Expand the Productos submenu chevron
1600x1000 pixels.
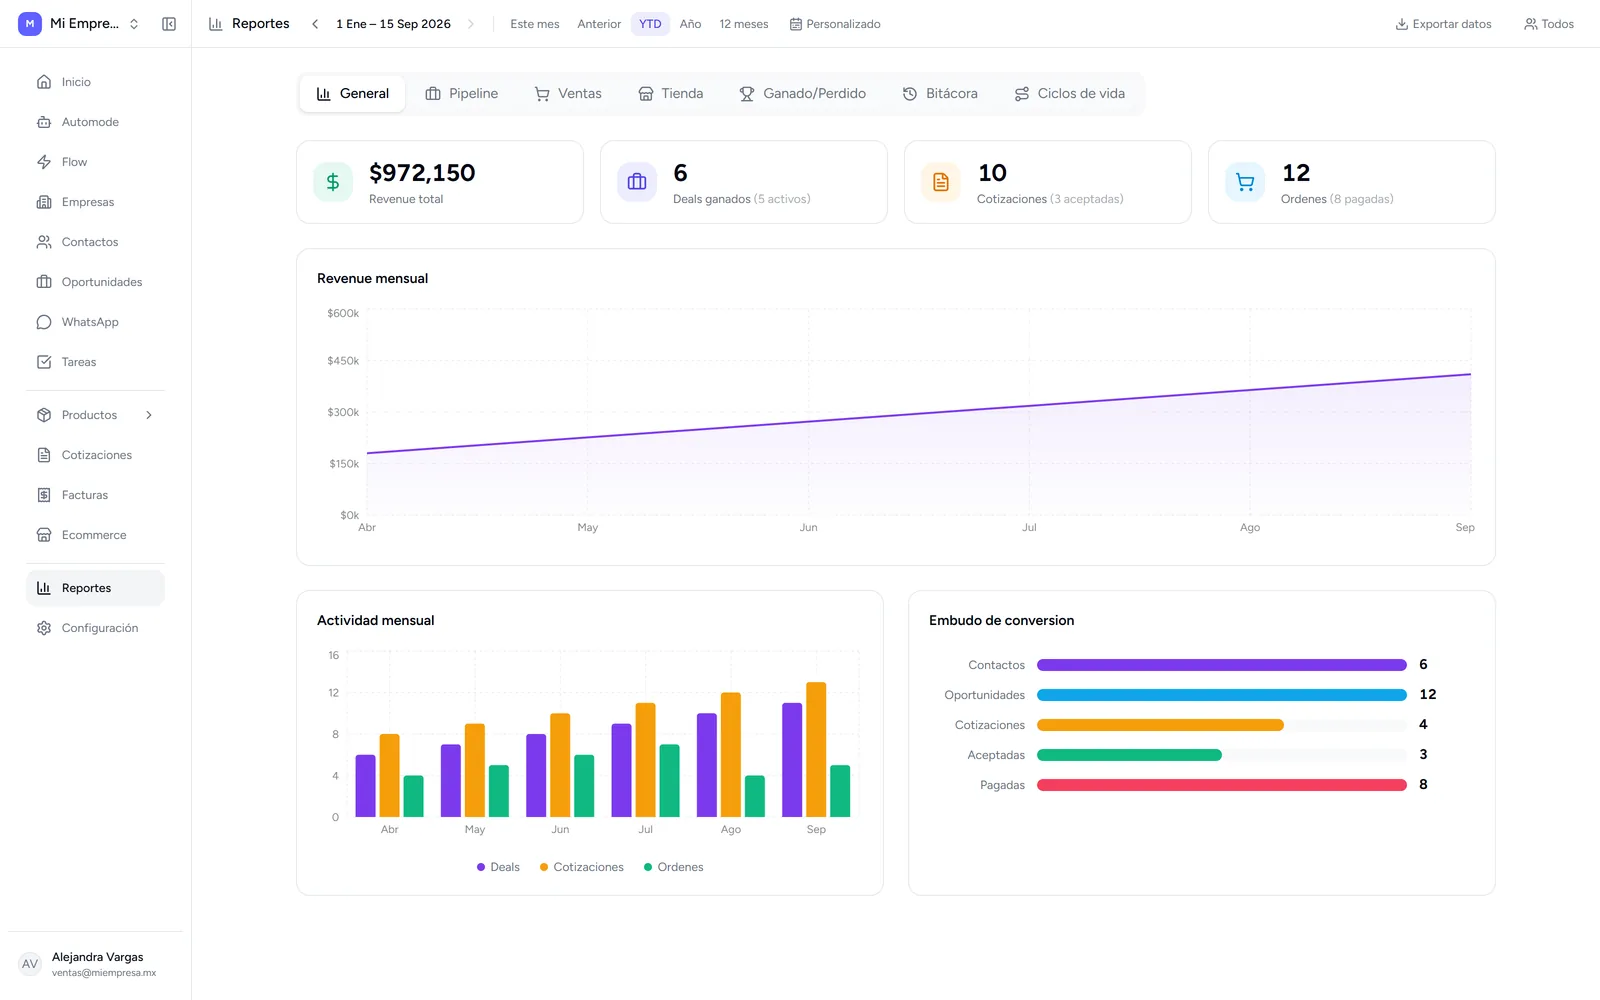click(149, 415)
